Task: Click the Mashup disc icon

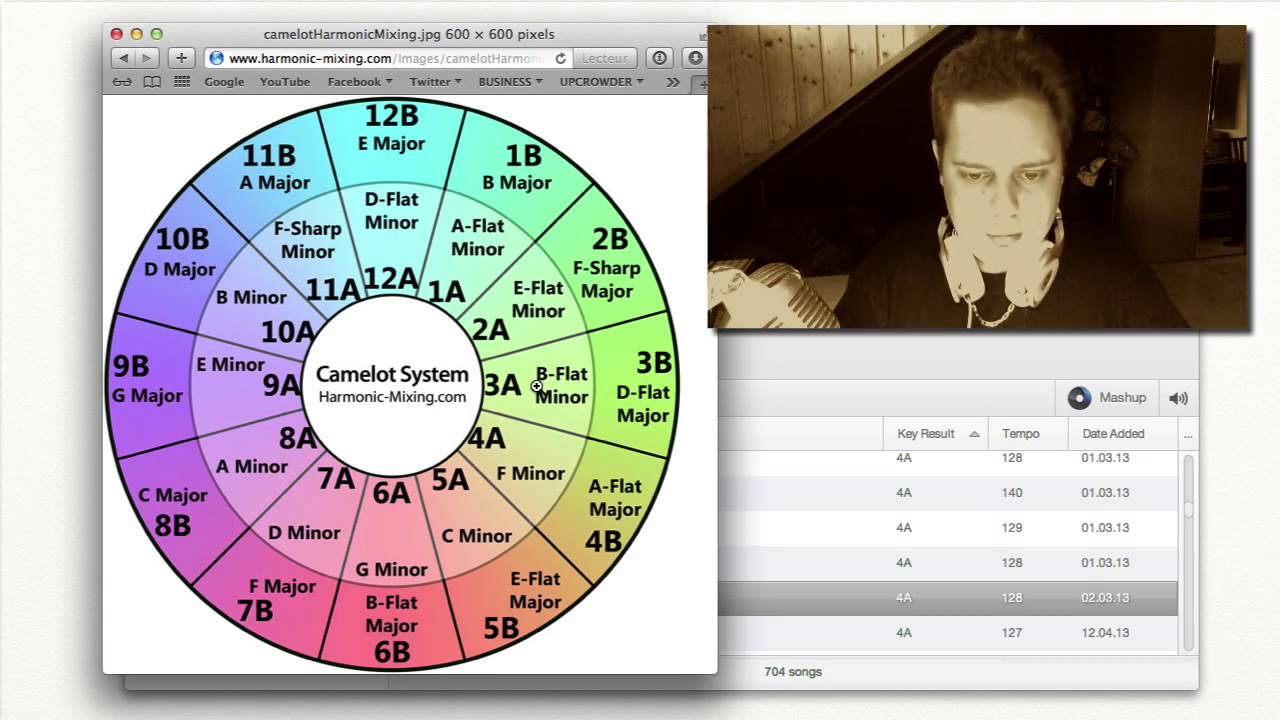Action: coord(1079,398)
